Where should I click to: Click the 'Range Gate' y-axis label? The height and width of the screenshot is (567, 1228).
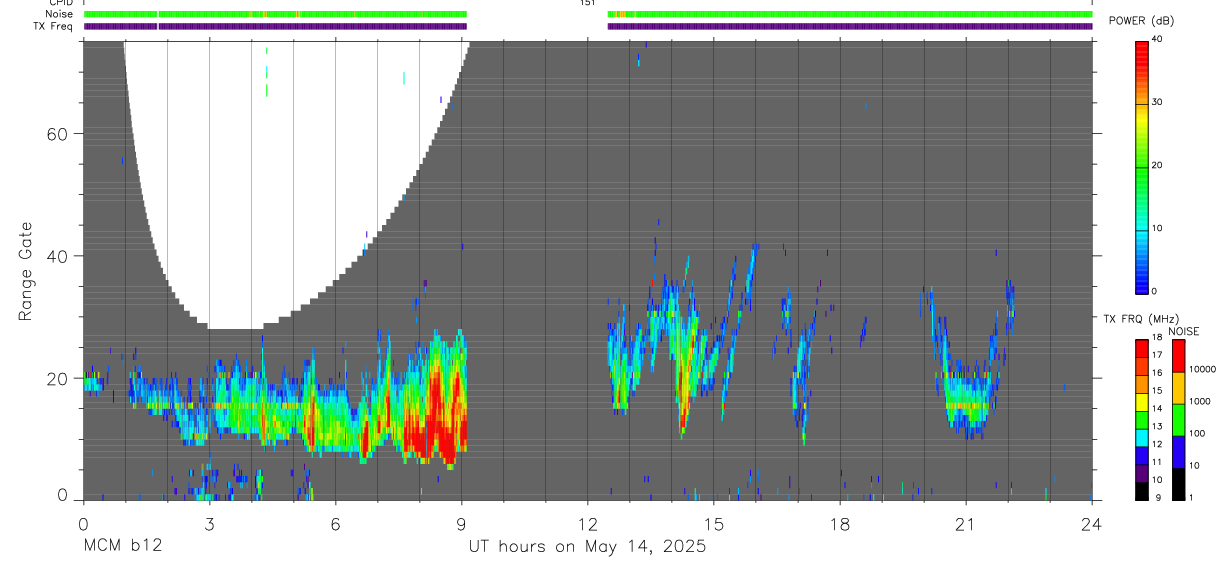[25, 271]
